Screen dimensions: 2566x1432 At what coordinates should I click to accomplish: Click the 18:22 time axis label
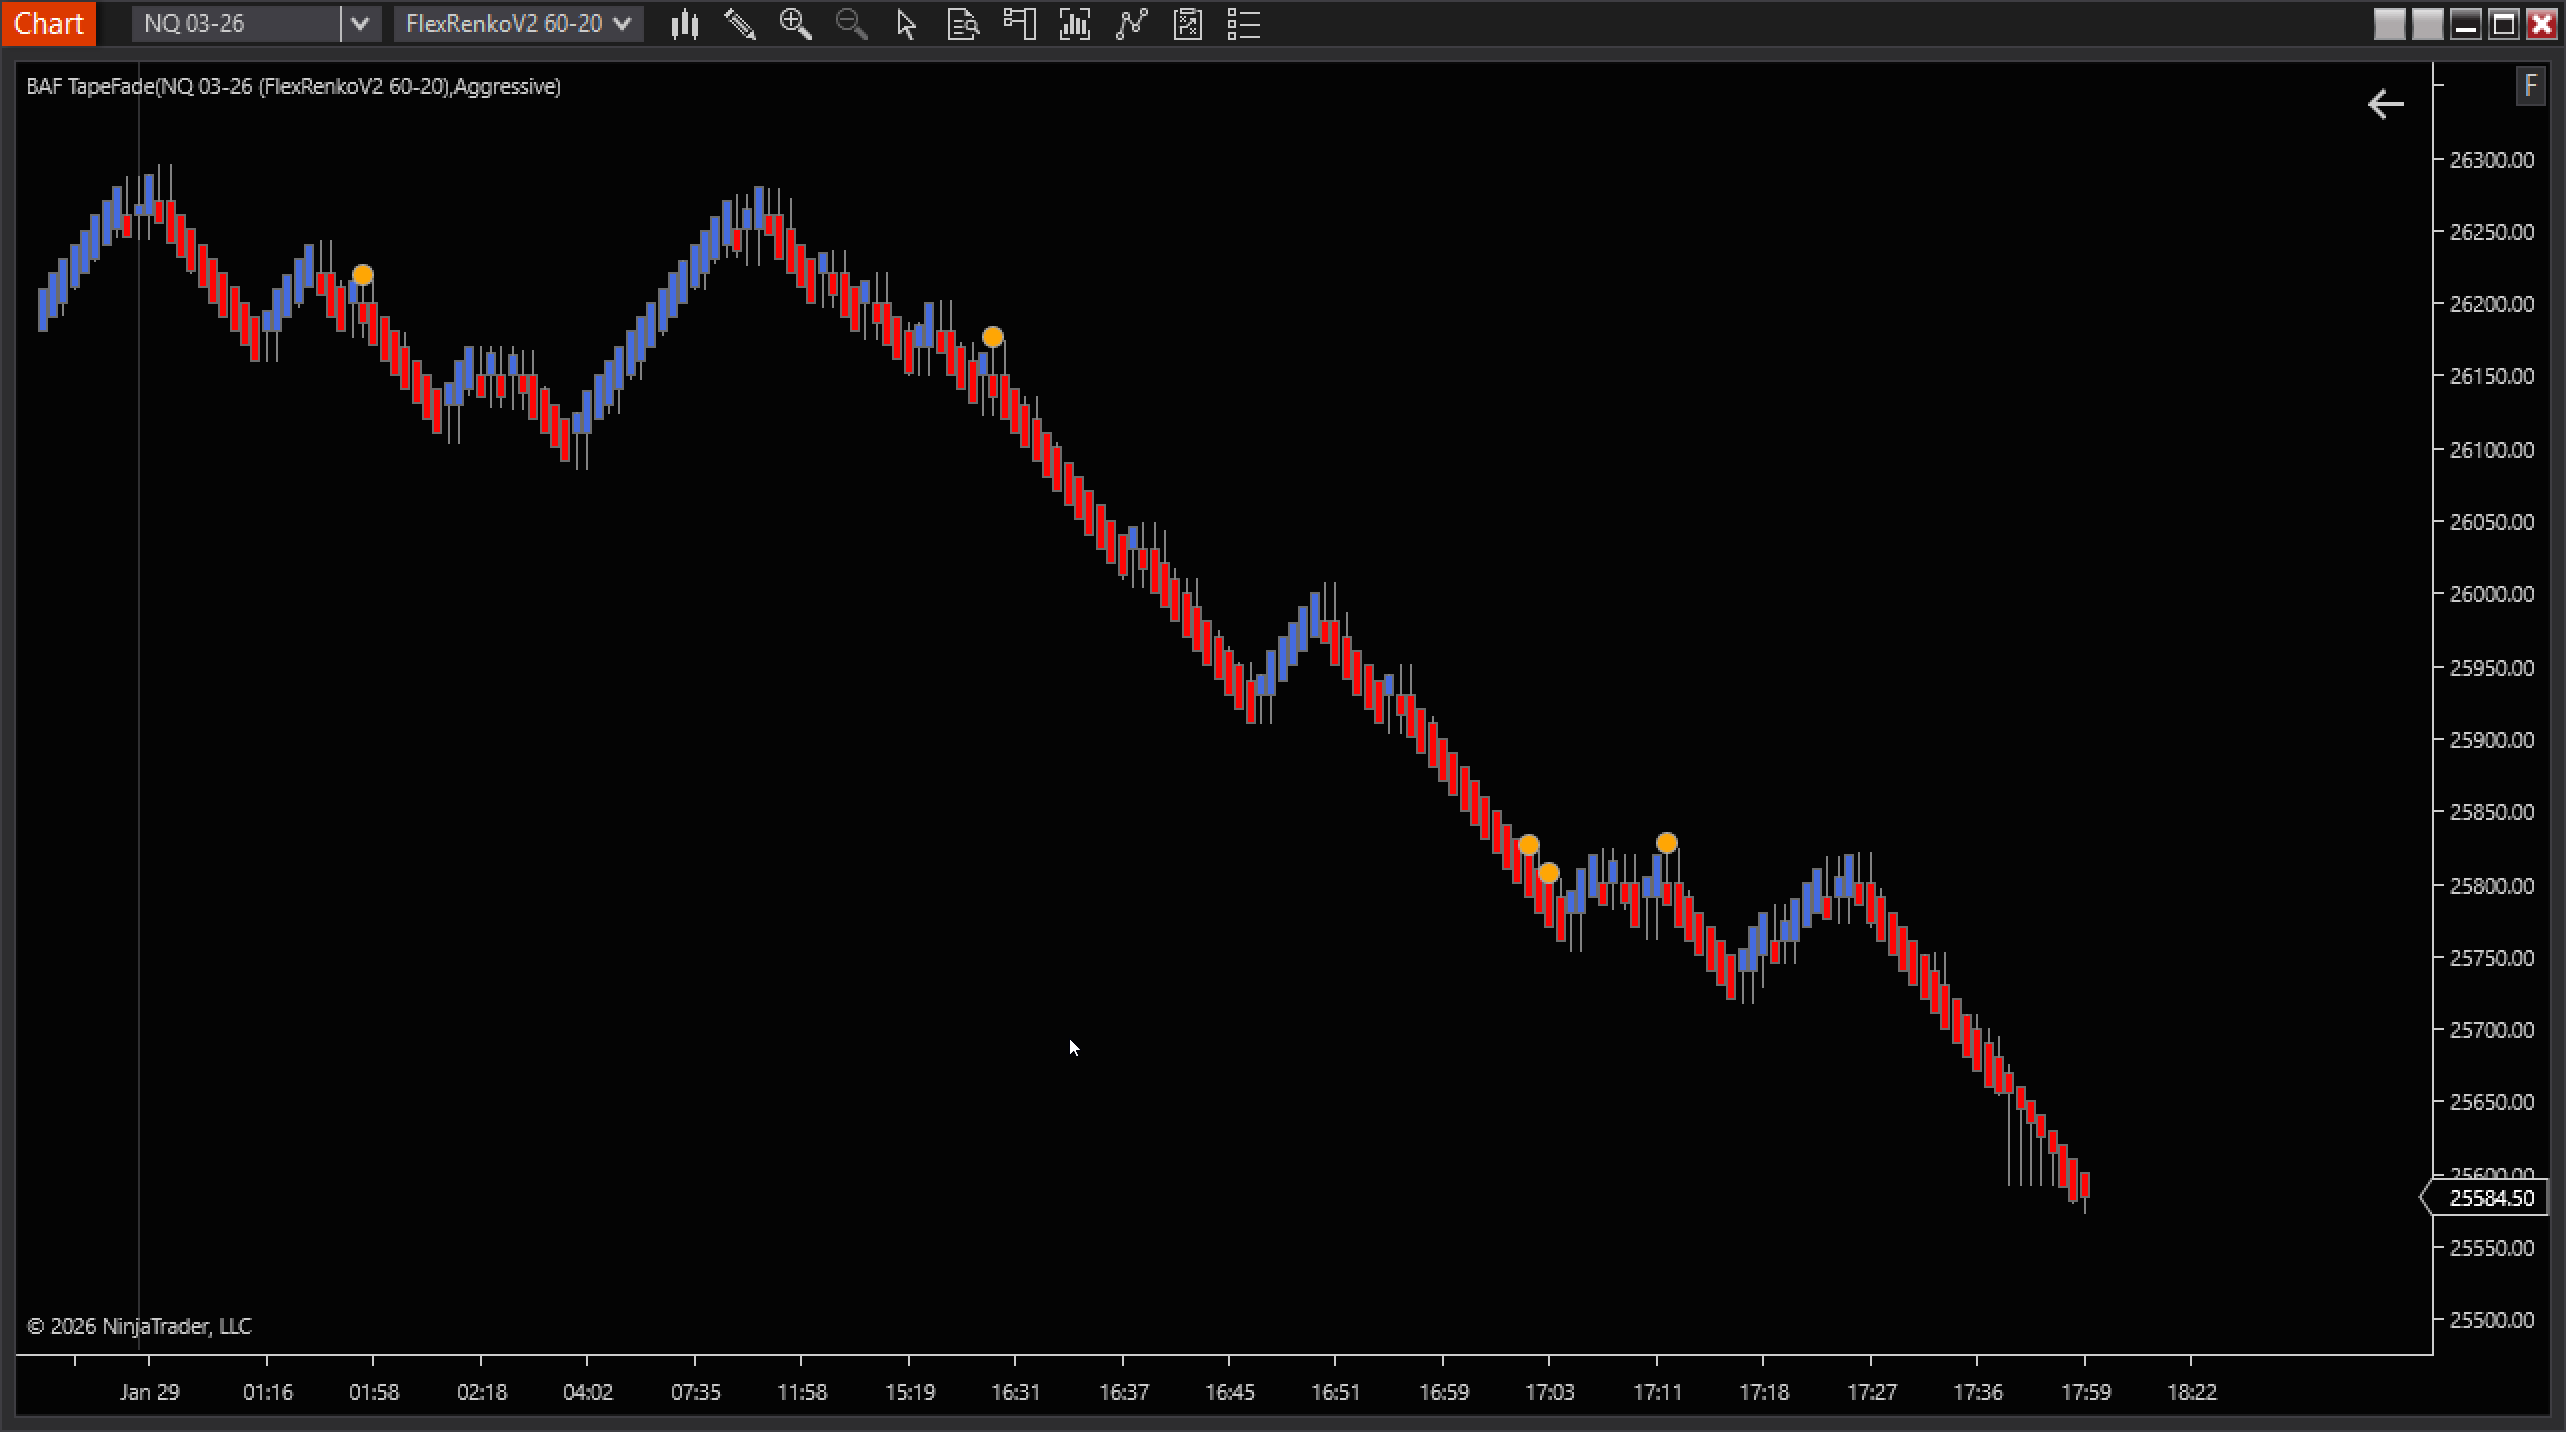(x=2192, y=1392)
